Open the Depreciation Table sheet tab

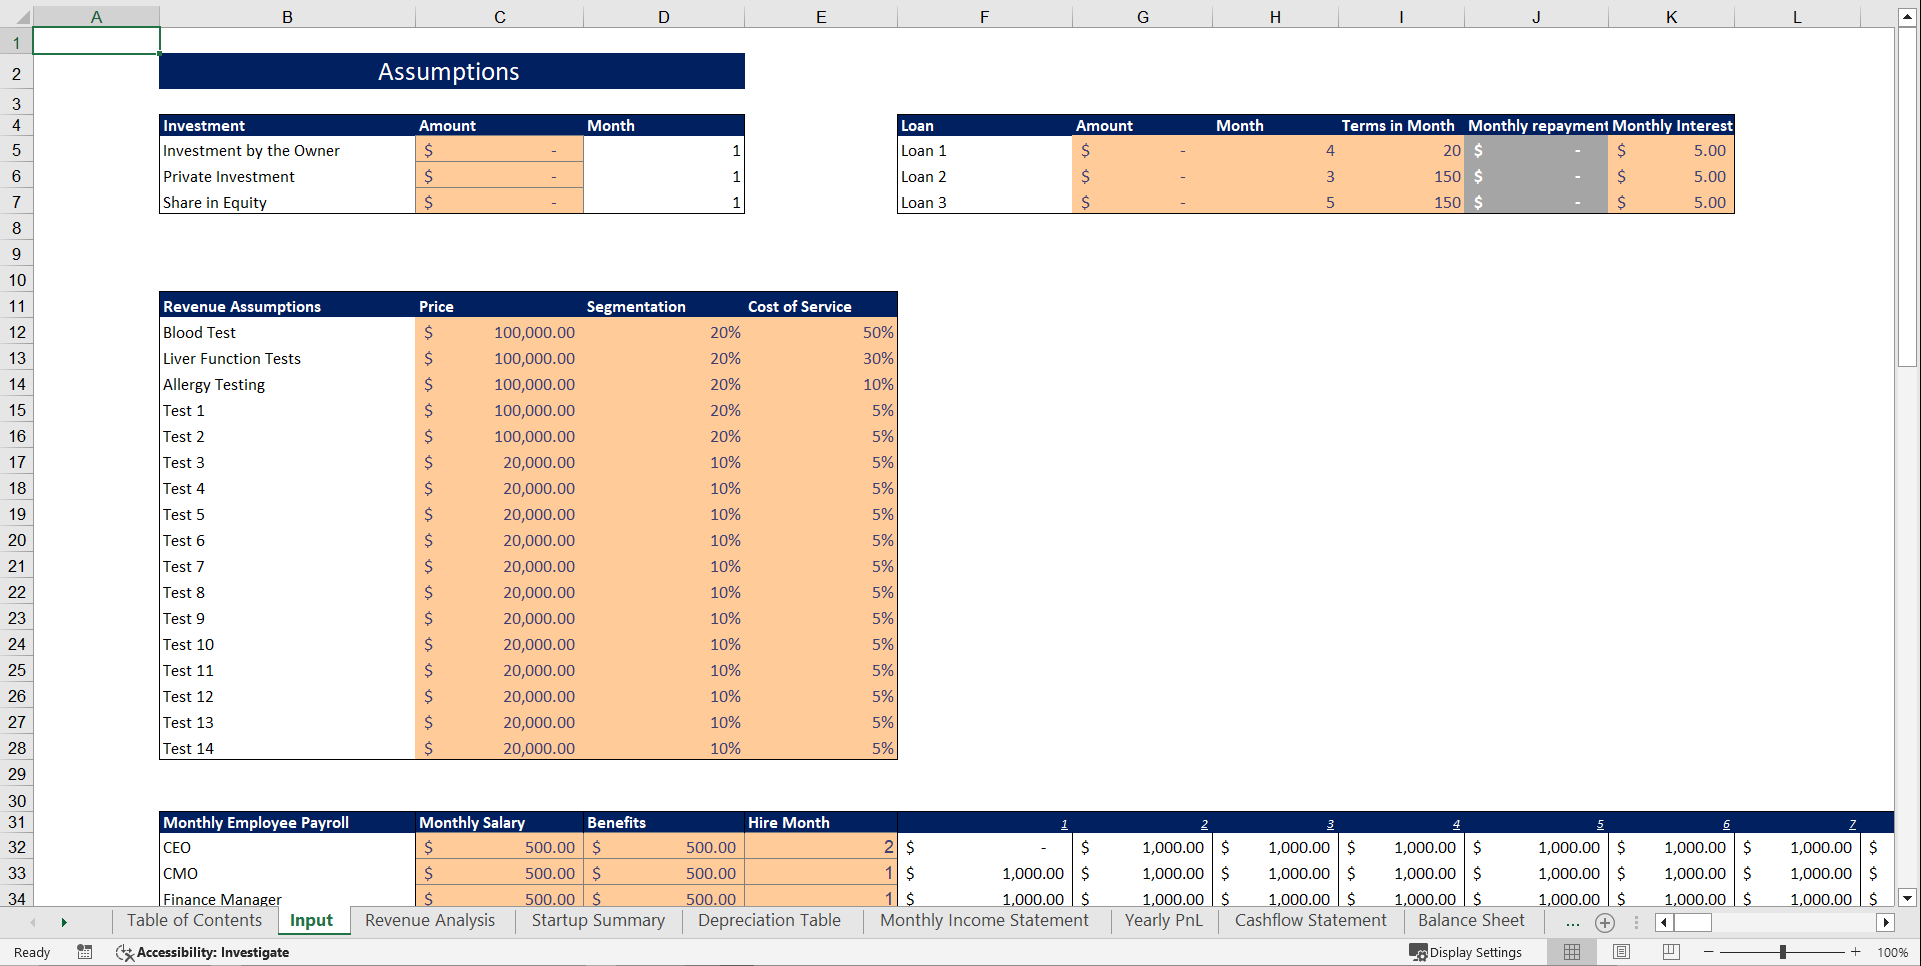[x=769, y=921]
